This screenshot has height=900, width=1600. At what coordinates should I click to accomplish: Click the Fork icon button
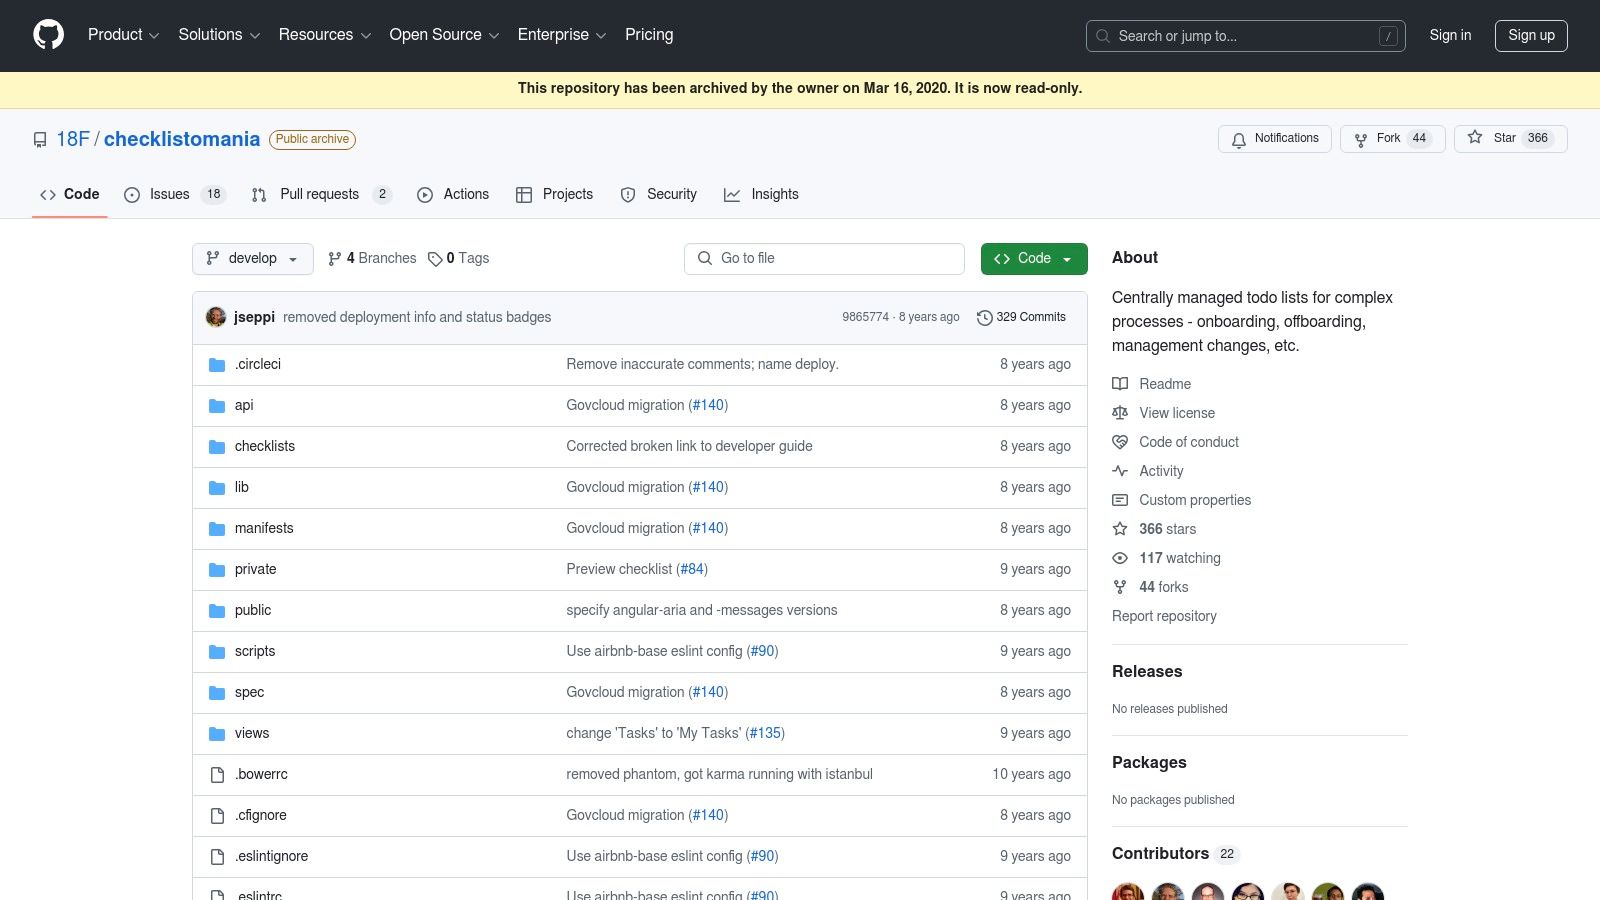tap(1361, 139)
